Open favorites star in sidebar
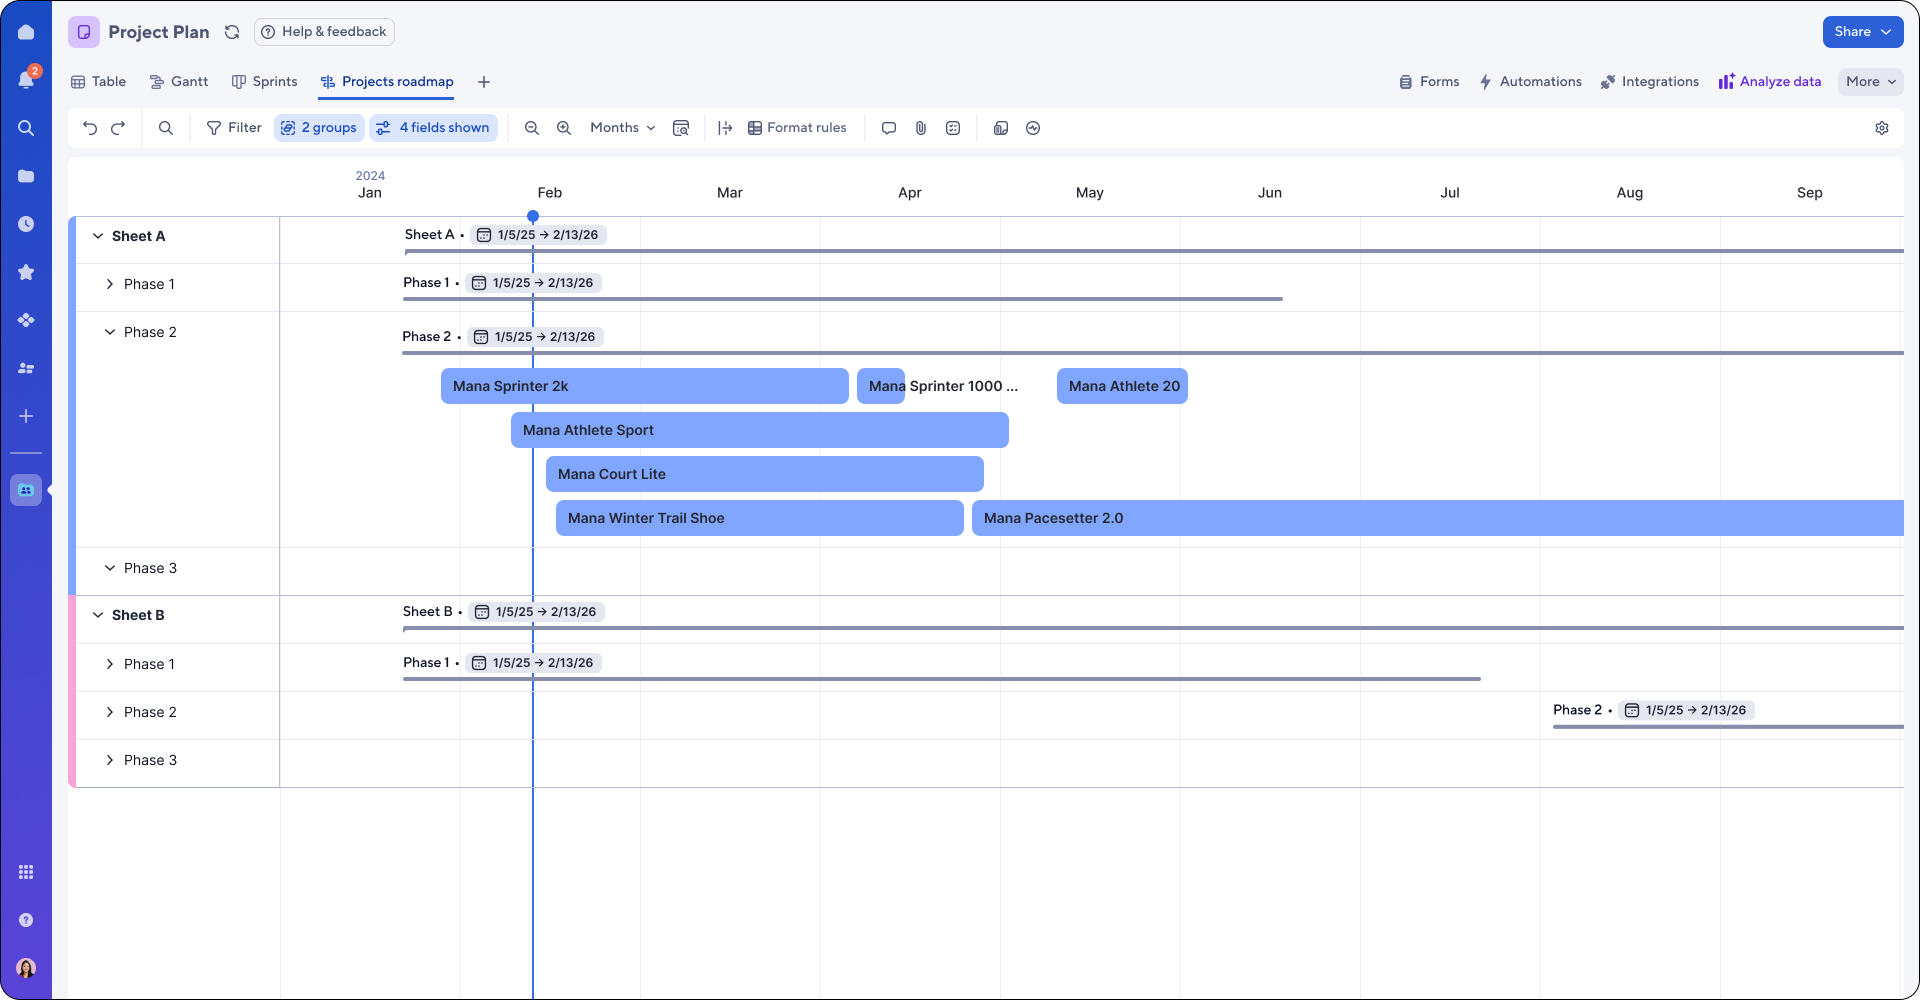The width and height of the screenshot is (1920, 1000). [x=26, y=272]
